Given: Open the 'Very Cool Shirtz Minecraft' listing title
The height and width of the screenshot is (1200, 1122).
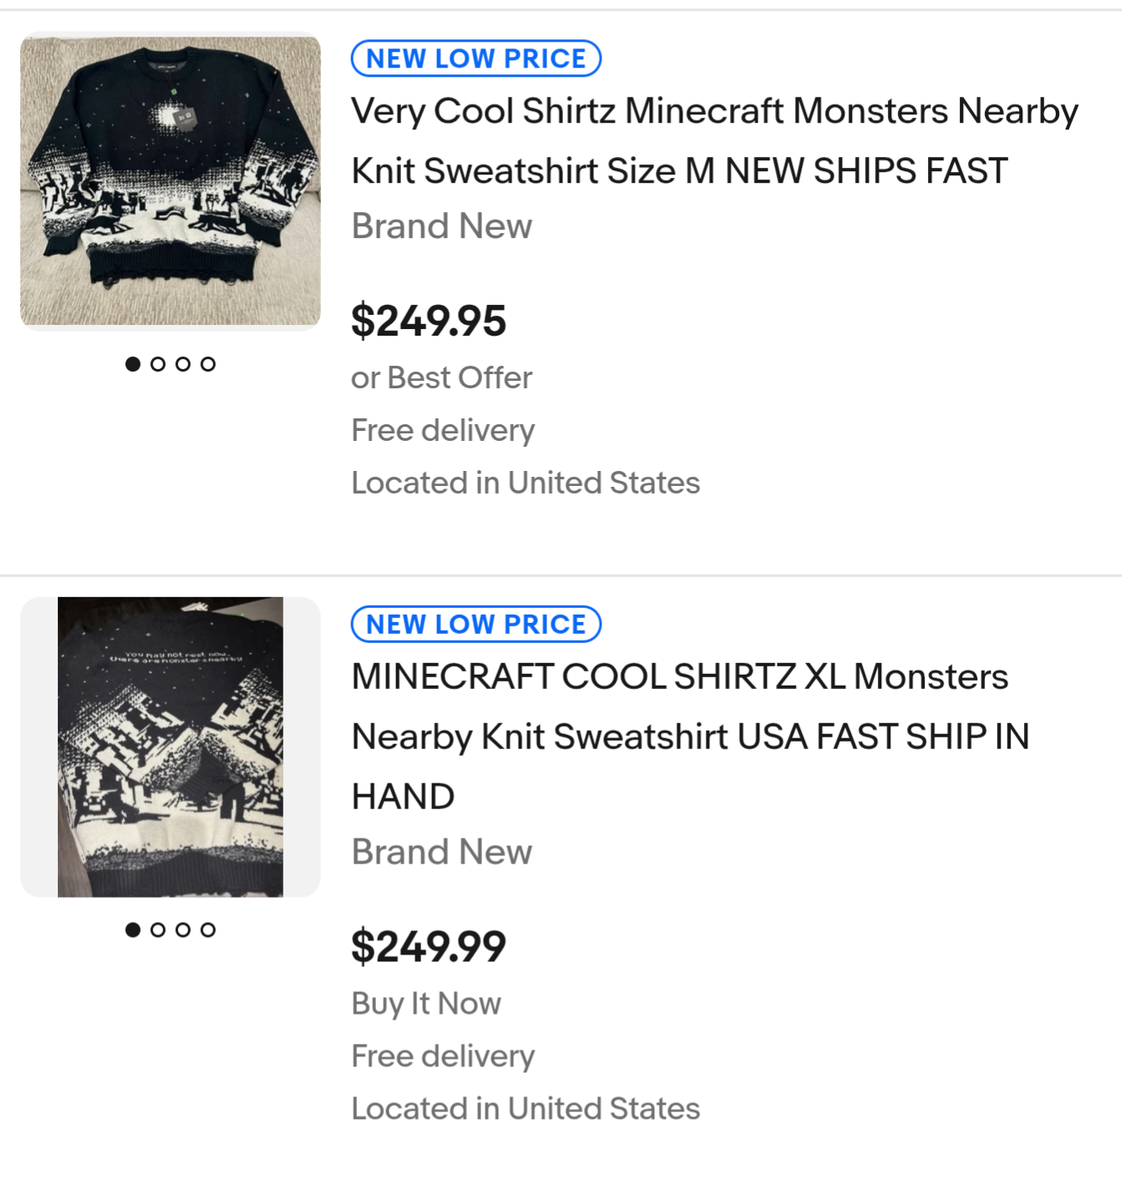Looking at the screenshot, I should (x=714, y=140).
